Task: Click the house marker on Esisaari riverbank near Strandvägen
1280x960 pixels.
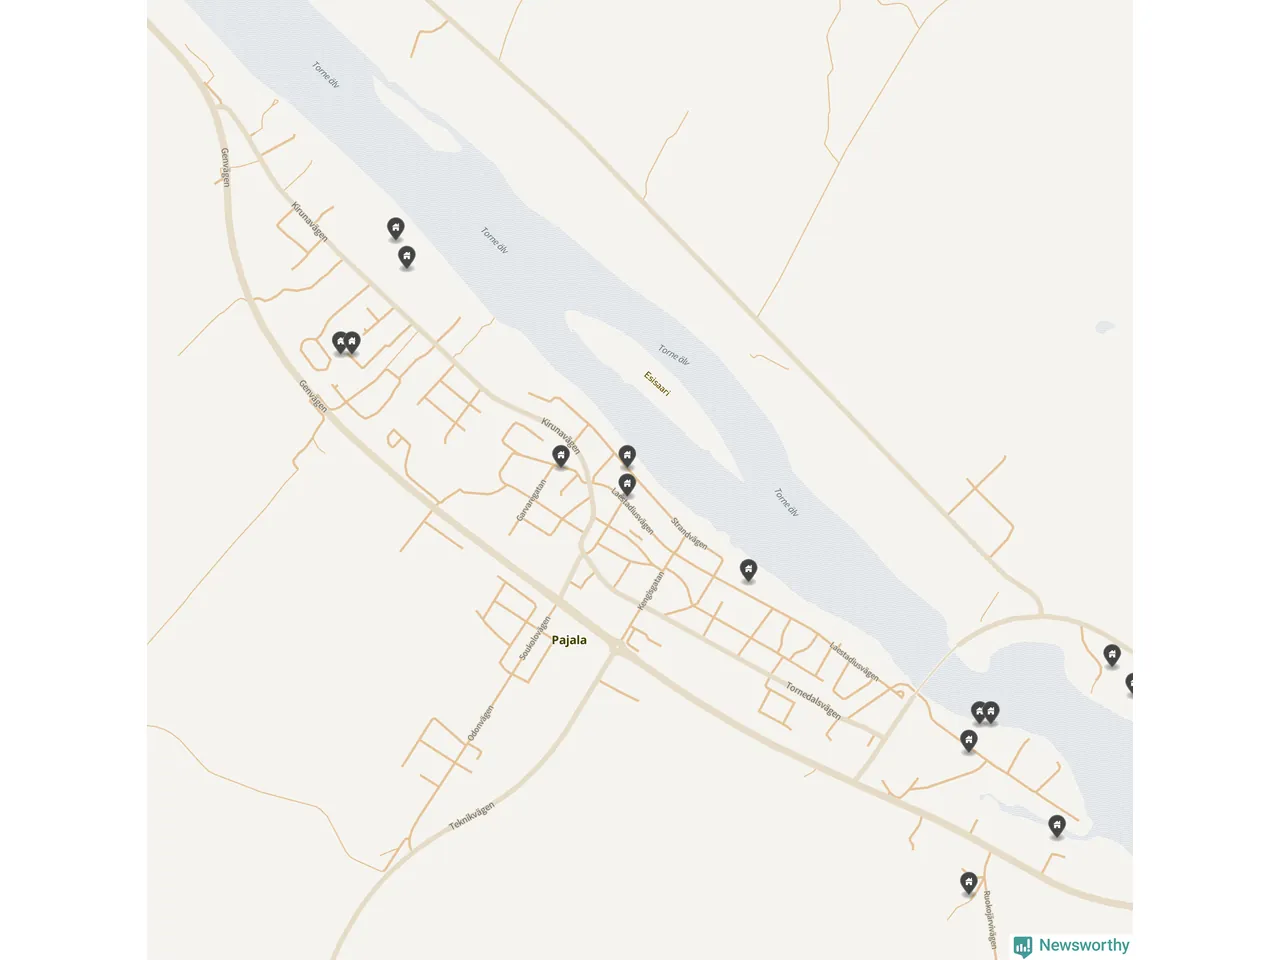Action: (748, 571)
